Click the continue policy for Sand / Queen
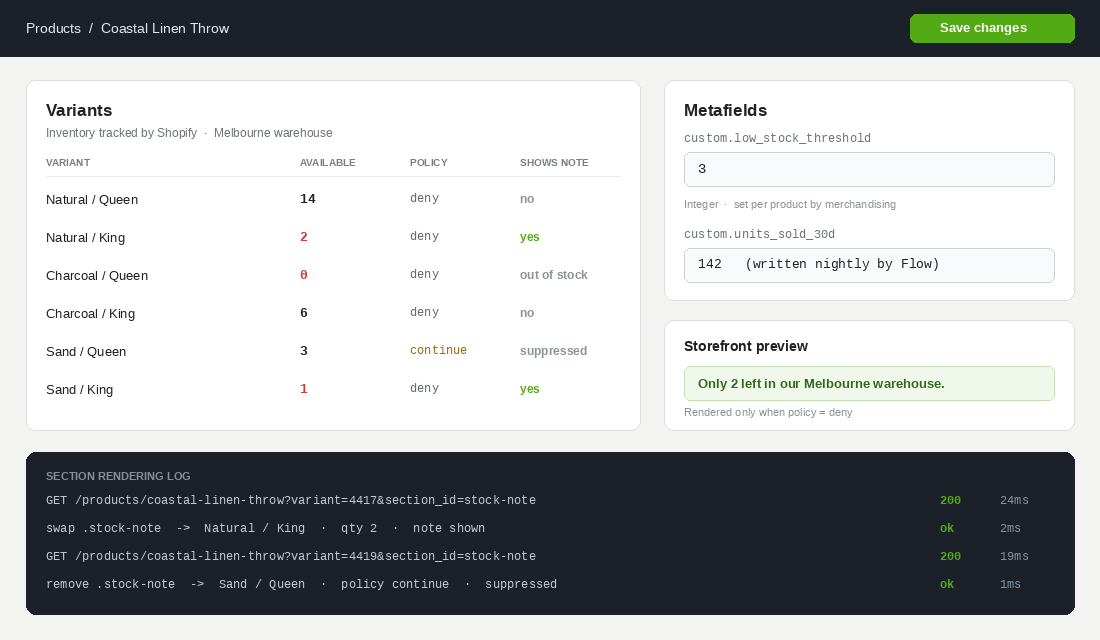This screenshot has width=1100, height=640. click(438, 350)
